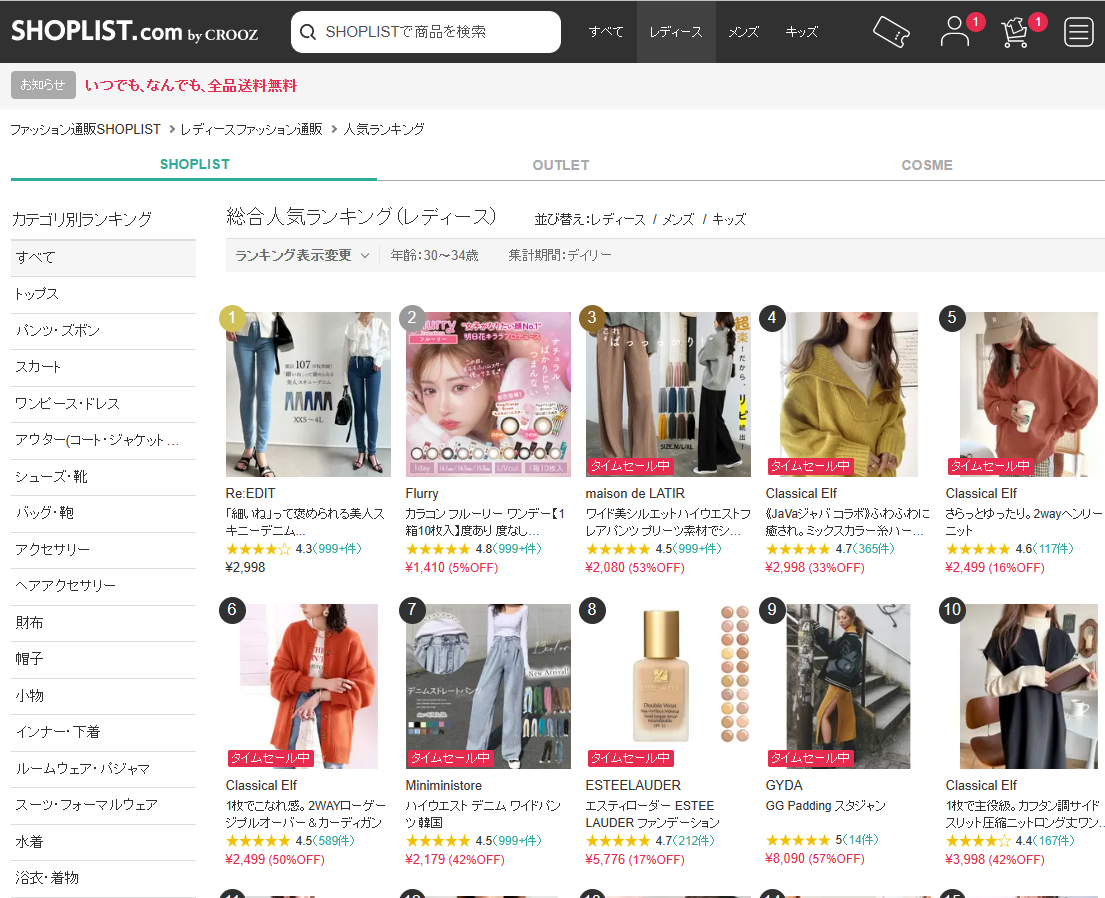Go to レディースファッション通販 breadcrumb
This screenshot has height=898, width=1105.
[251, 129]
